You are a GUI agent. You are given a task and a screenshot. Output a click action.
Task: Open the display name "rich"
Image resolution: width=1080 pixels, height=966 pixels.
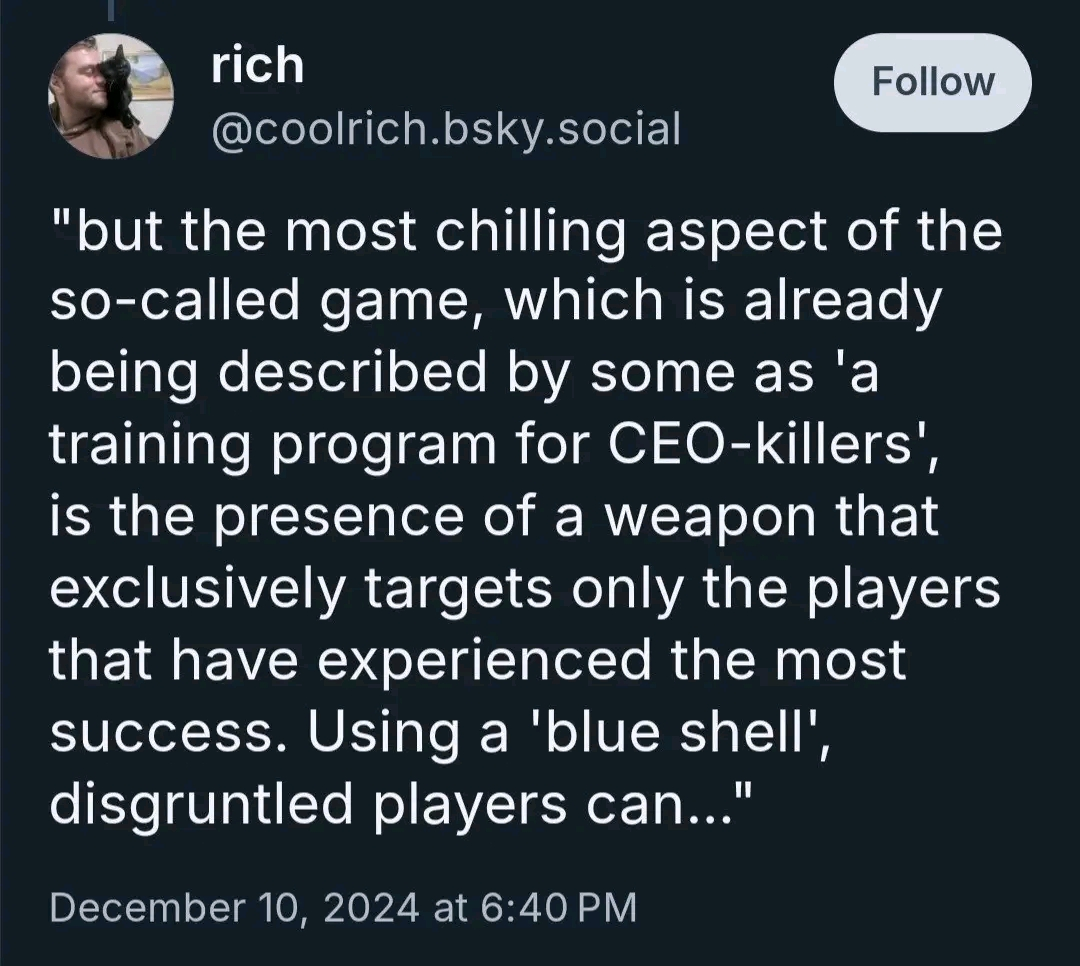click(257, 66)
